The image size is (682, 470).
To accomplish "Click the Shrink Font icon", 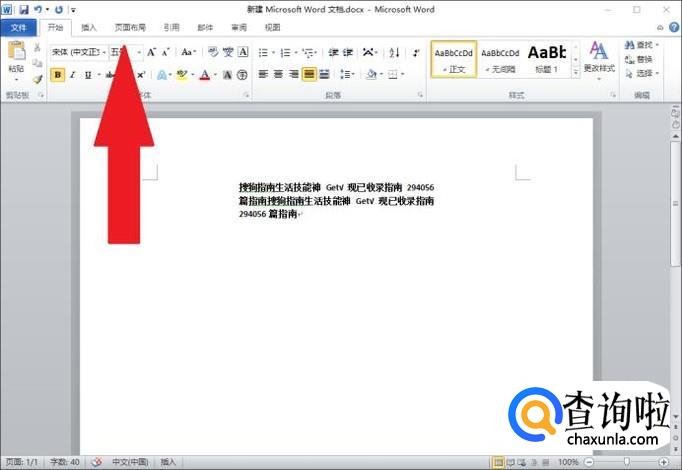I will [165, 52].
